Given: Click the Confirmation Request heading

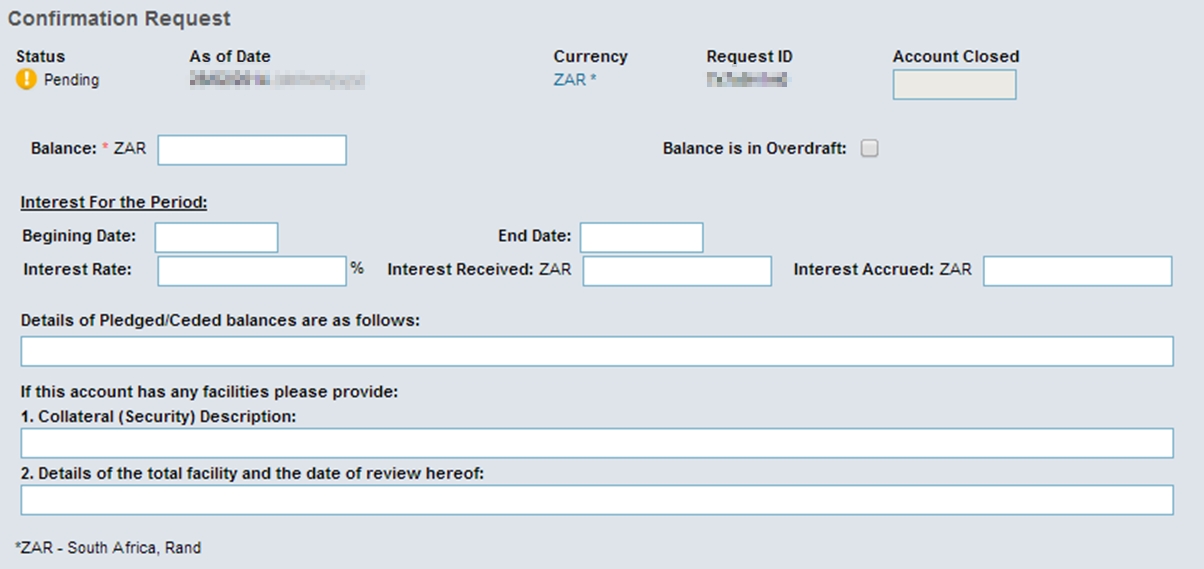Looking at the screenshot, I should point(120,19).
